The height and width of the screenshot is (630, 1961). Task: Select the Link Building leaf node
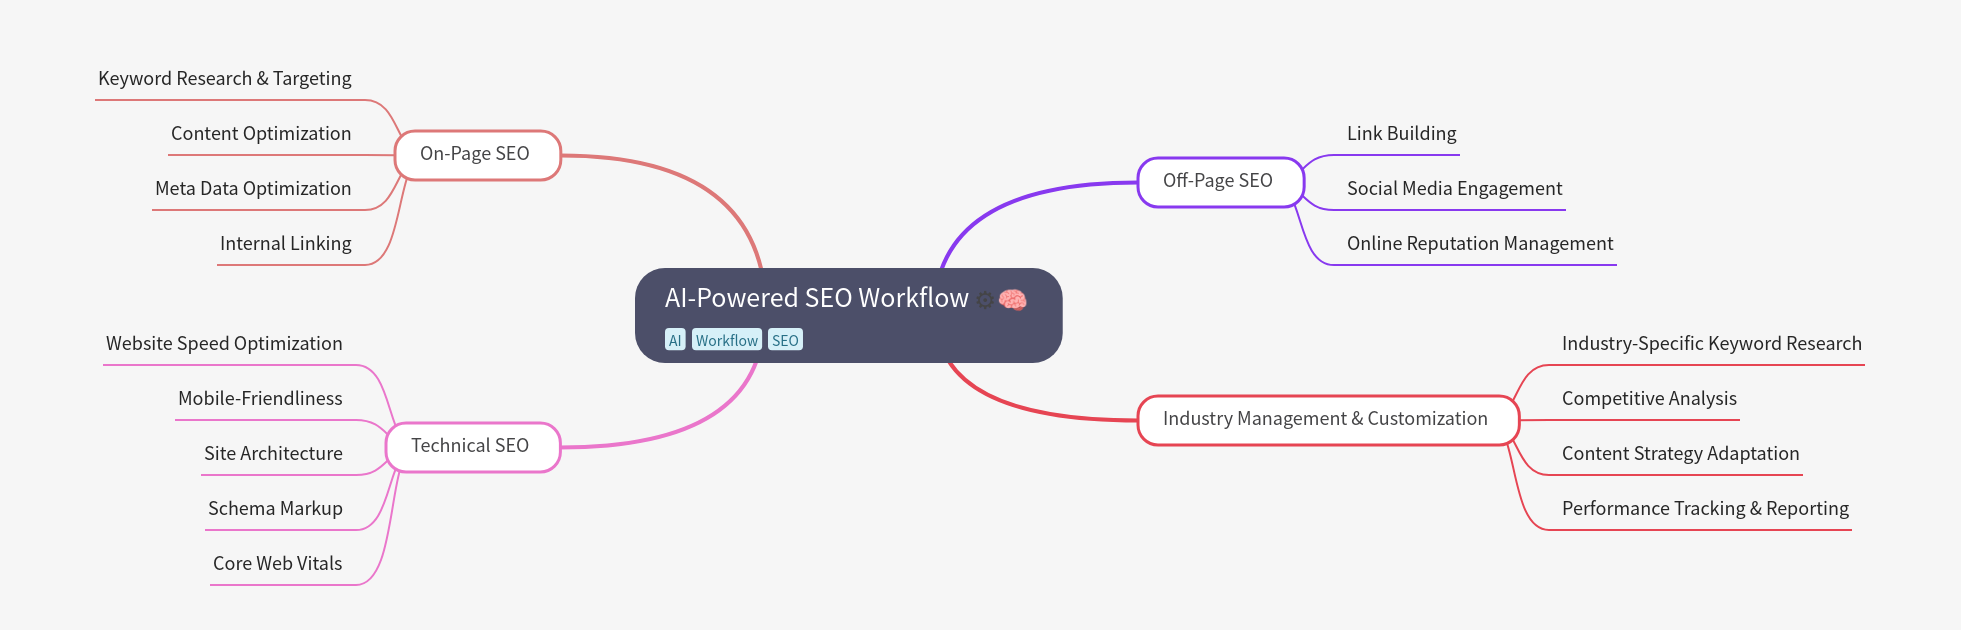point(1401,134)
